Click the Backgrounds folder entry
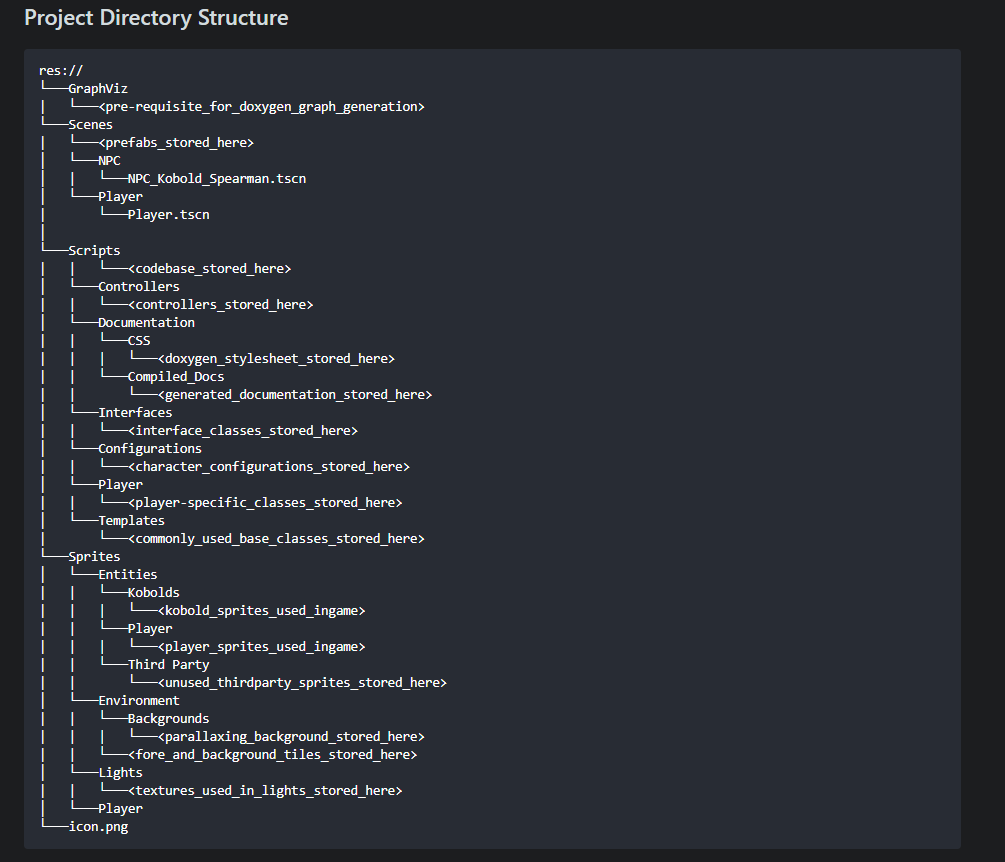 169,718
